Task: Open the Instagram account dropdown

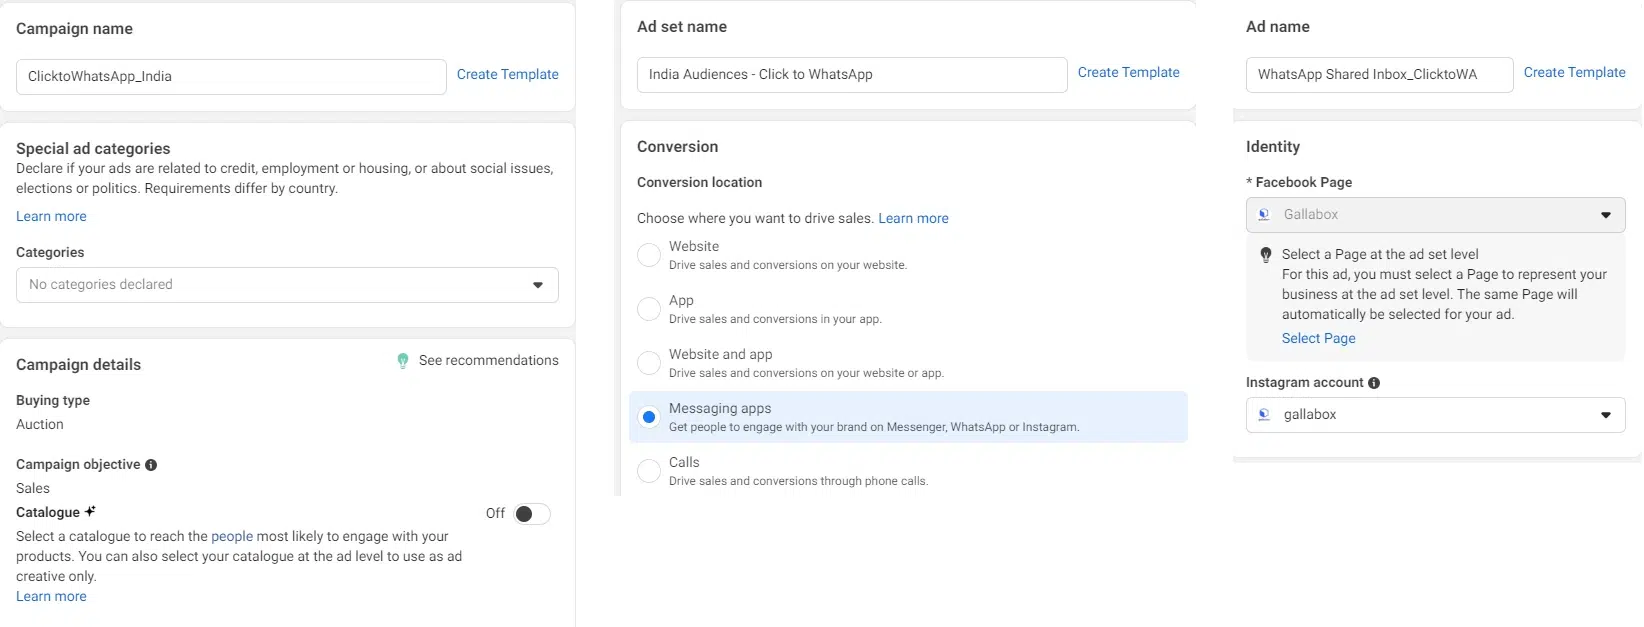Action: [1435, 415]
